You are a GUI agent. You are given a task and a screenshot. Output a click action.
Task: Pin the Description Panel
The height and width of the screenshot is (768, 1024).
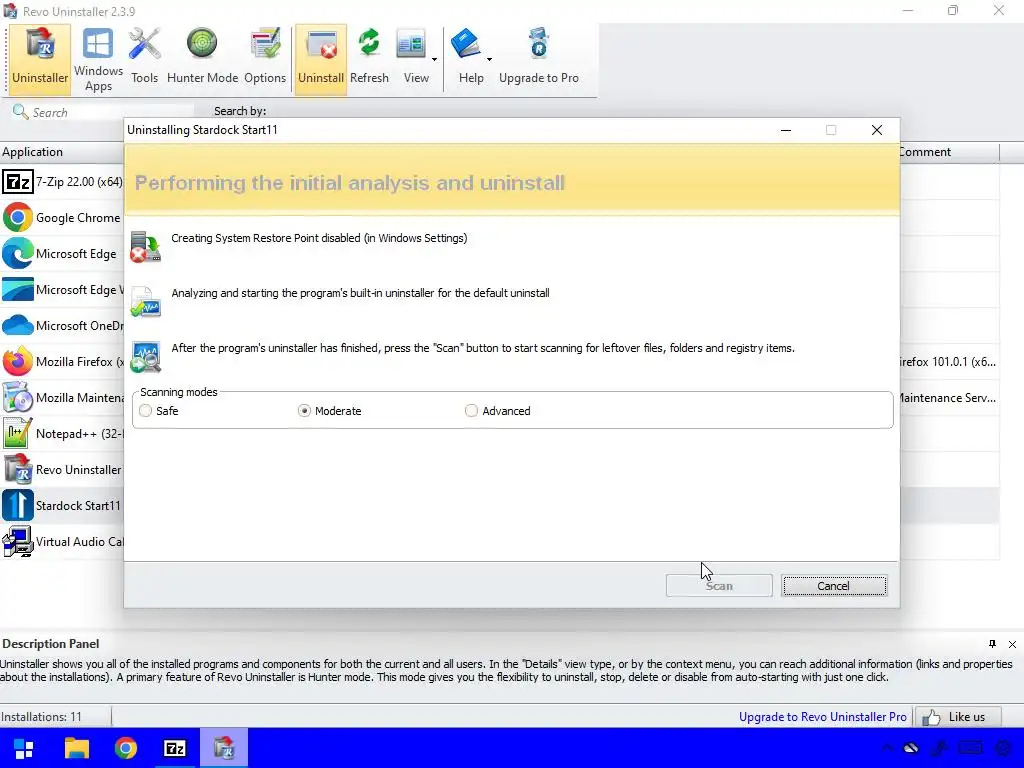tap(992, 644)
